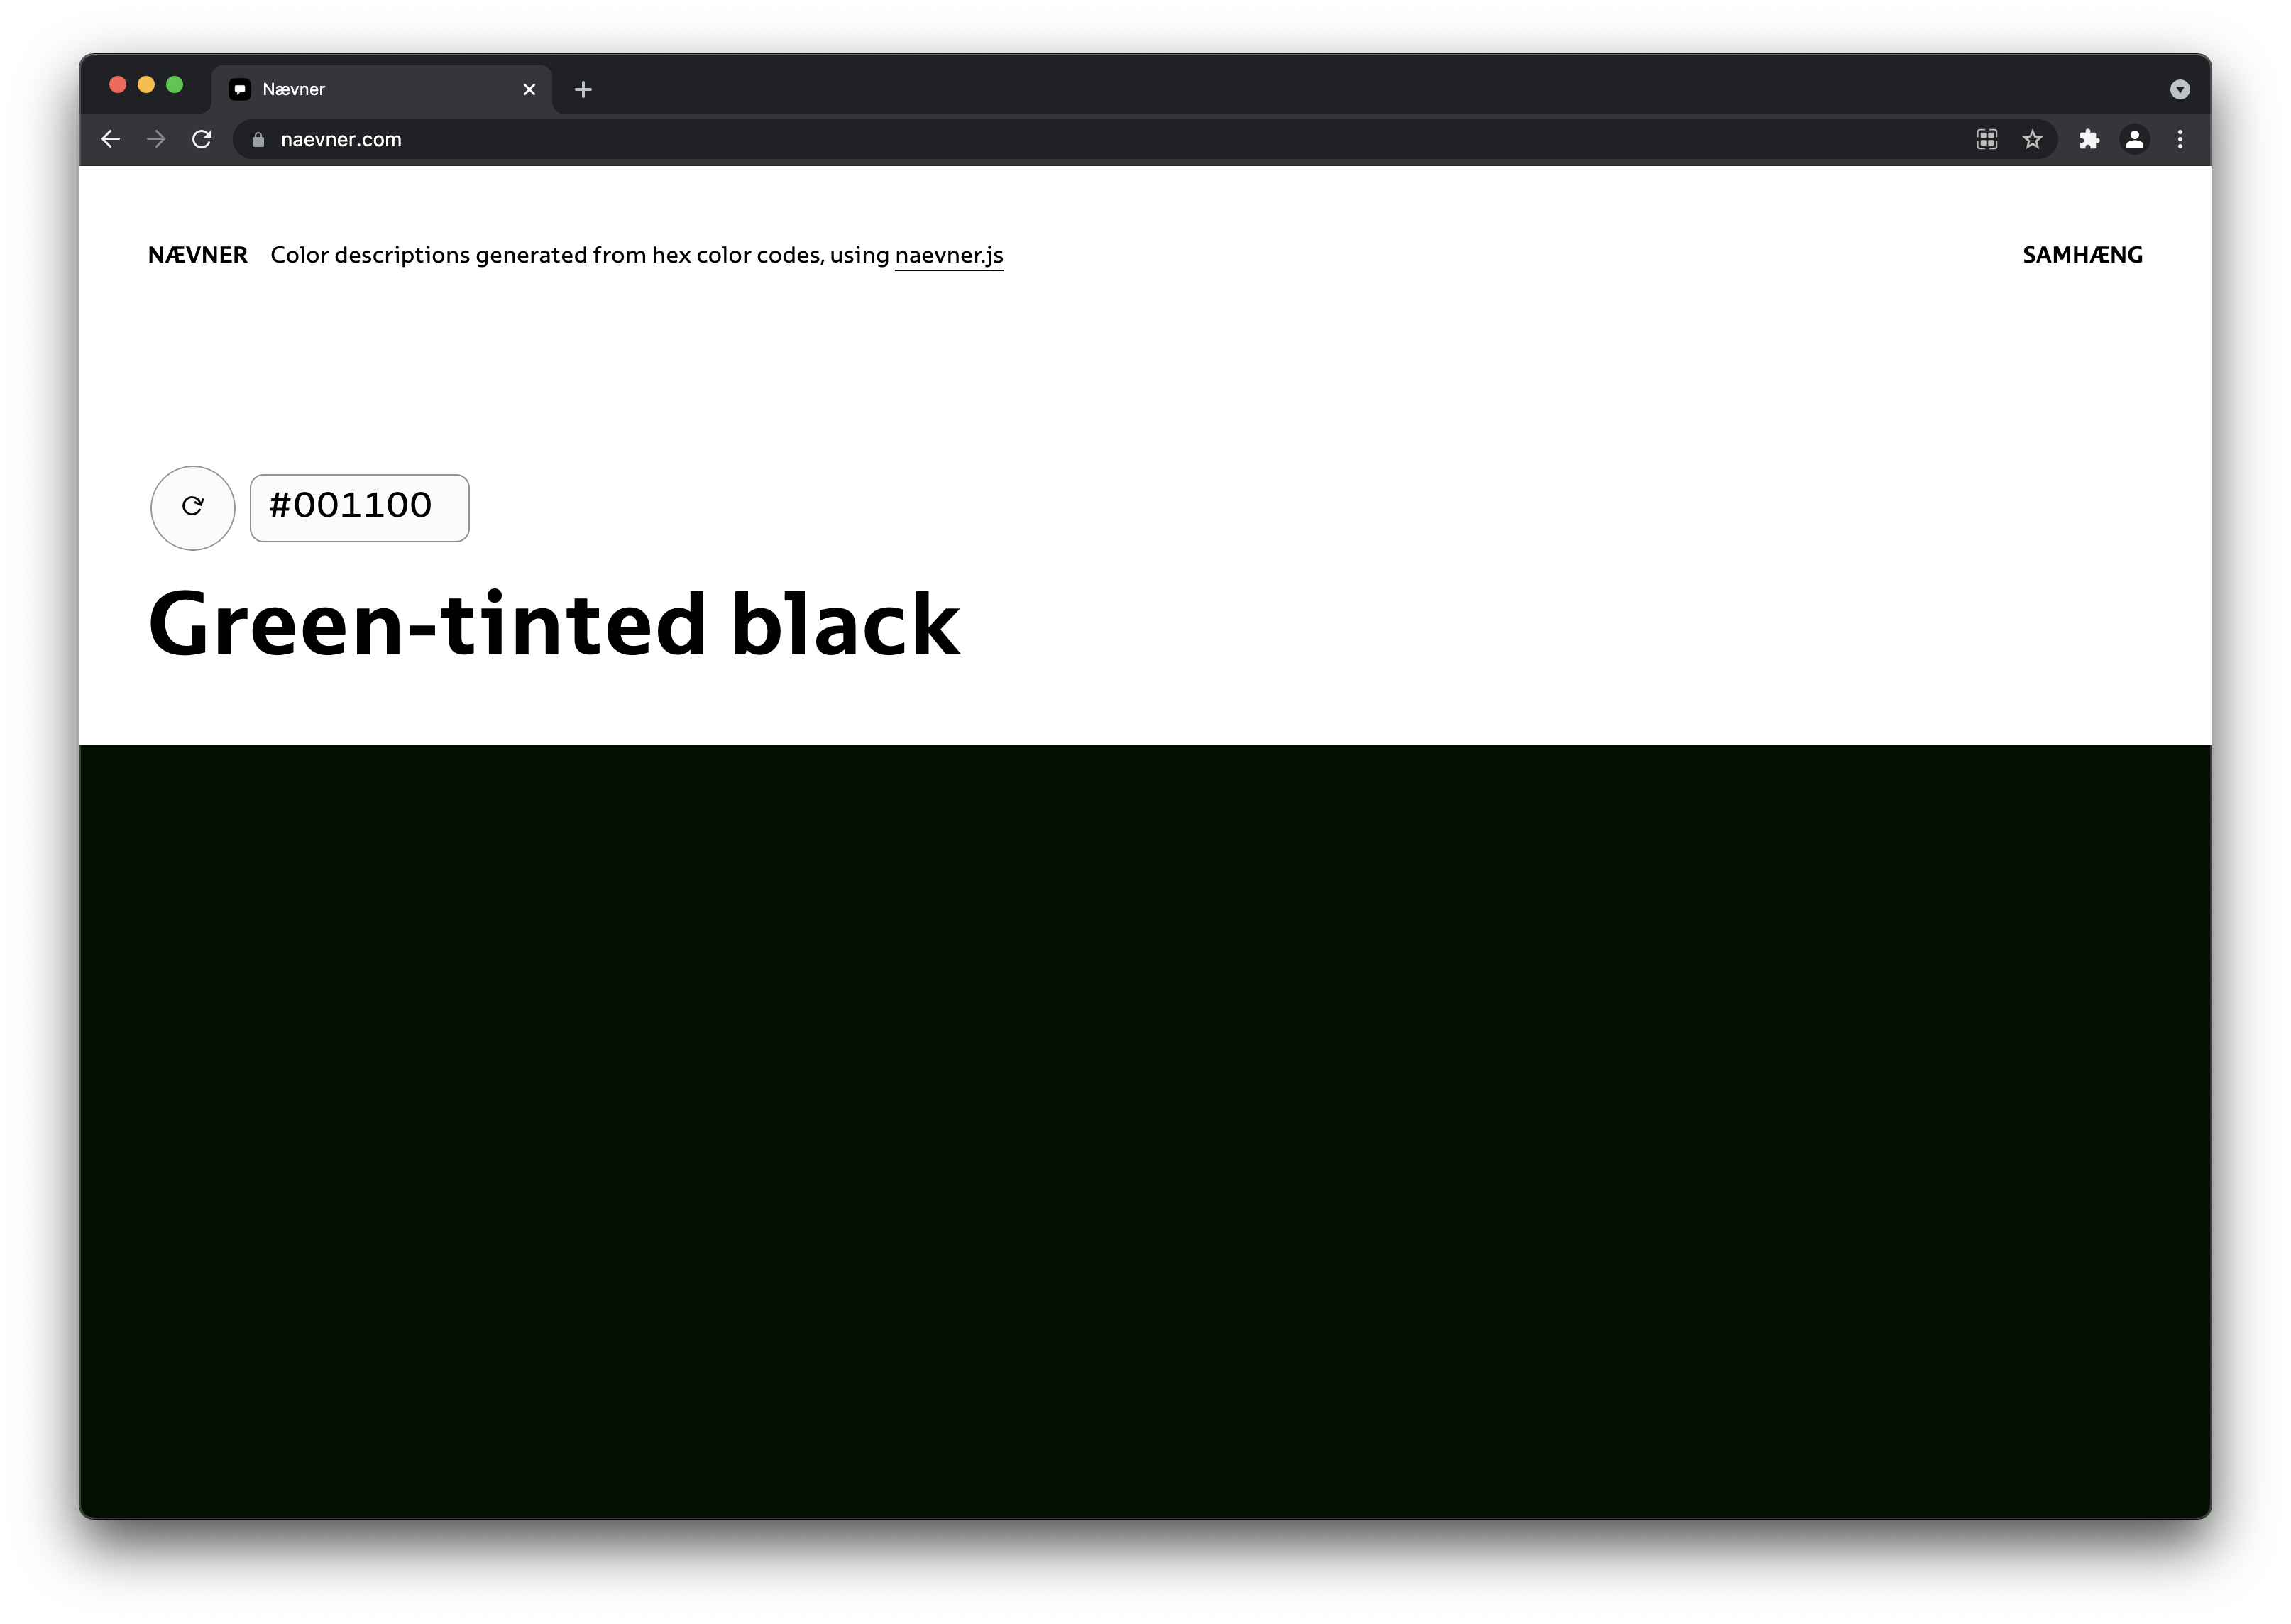Image resolution: width=2291 pixels, height=1624 pixels.
Task: Click the NÆVNER site logo
Action: click(x=198, y=255)
